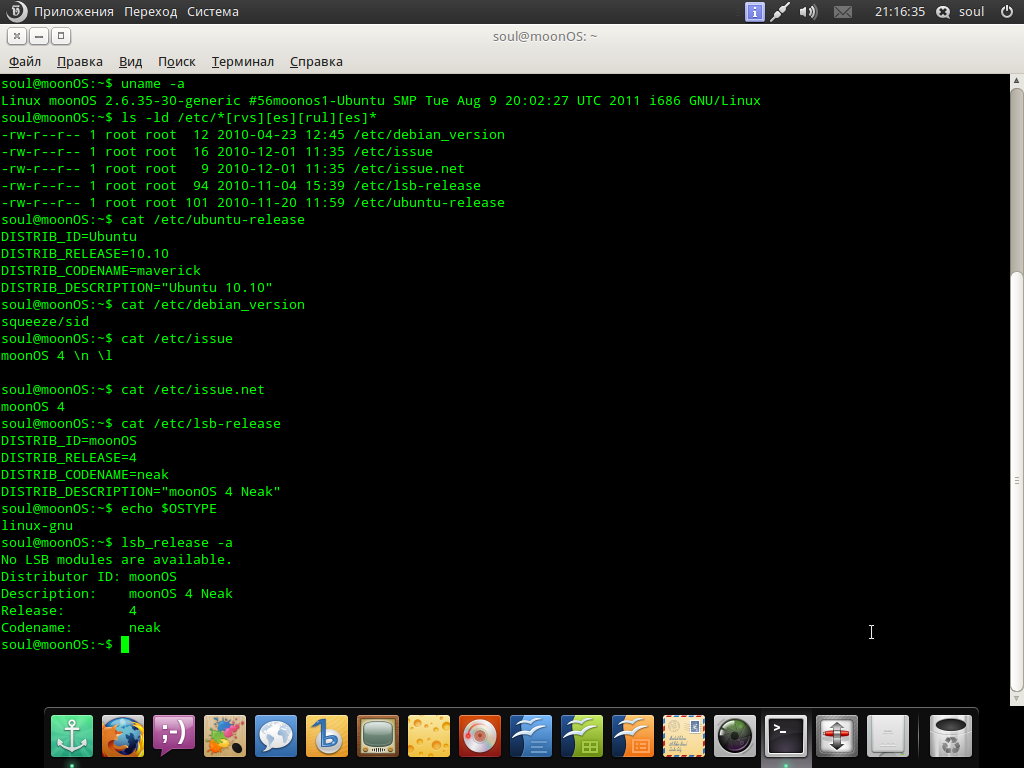Click the Distributor ID: moonOS line
This screenshot has width=1024, height=768.
(89, 576)
